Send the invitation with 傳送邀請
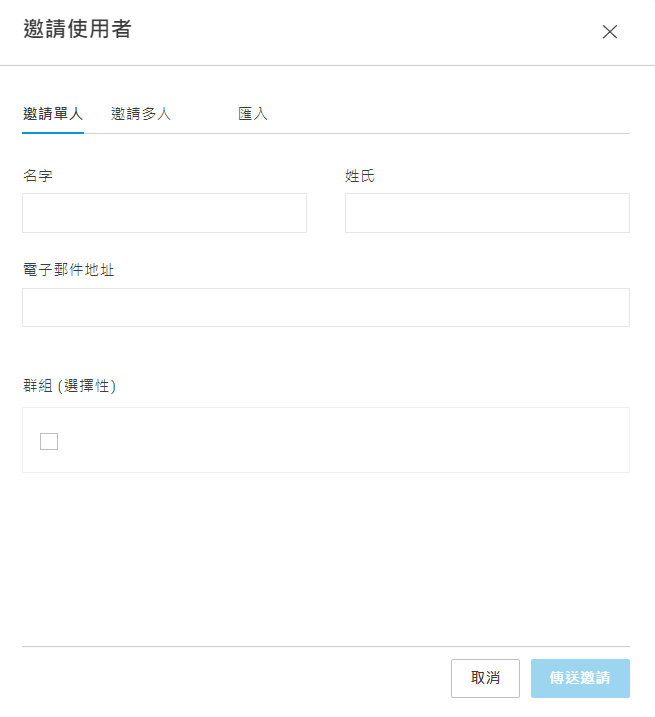655x717 pixels. [580, 678]
